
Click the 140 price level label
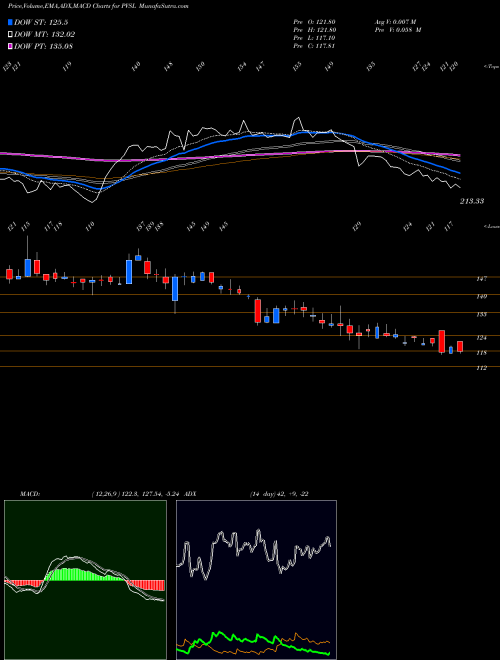(x=482, y=296)
